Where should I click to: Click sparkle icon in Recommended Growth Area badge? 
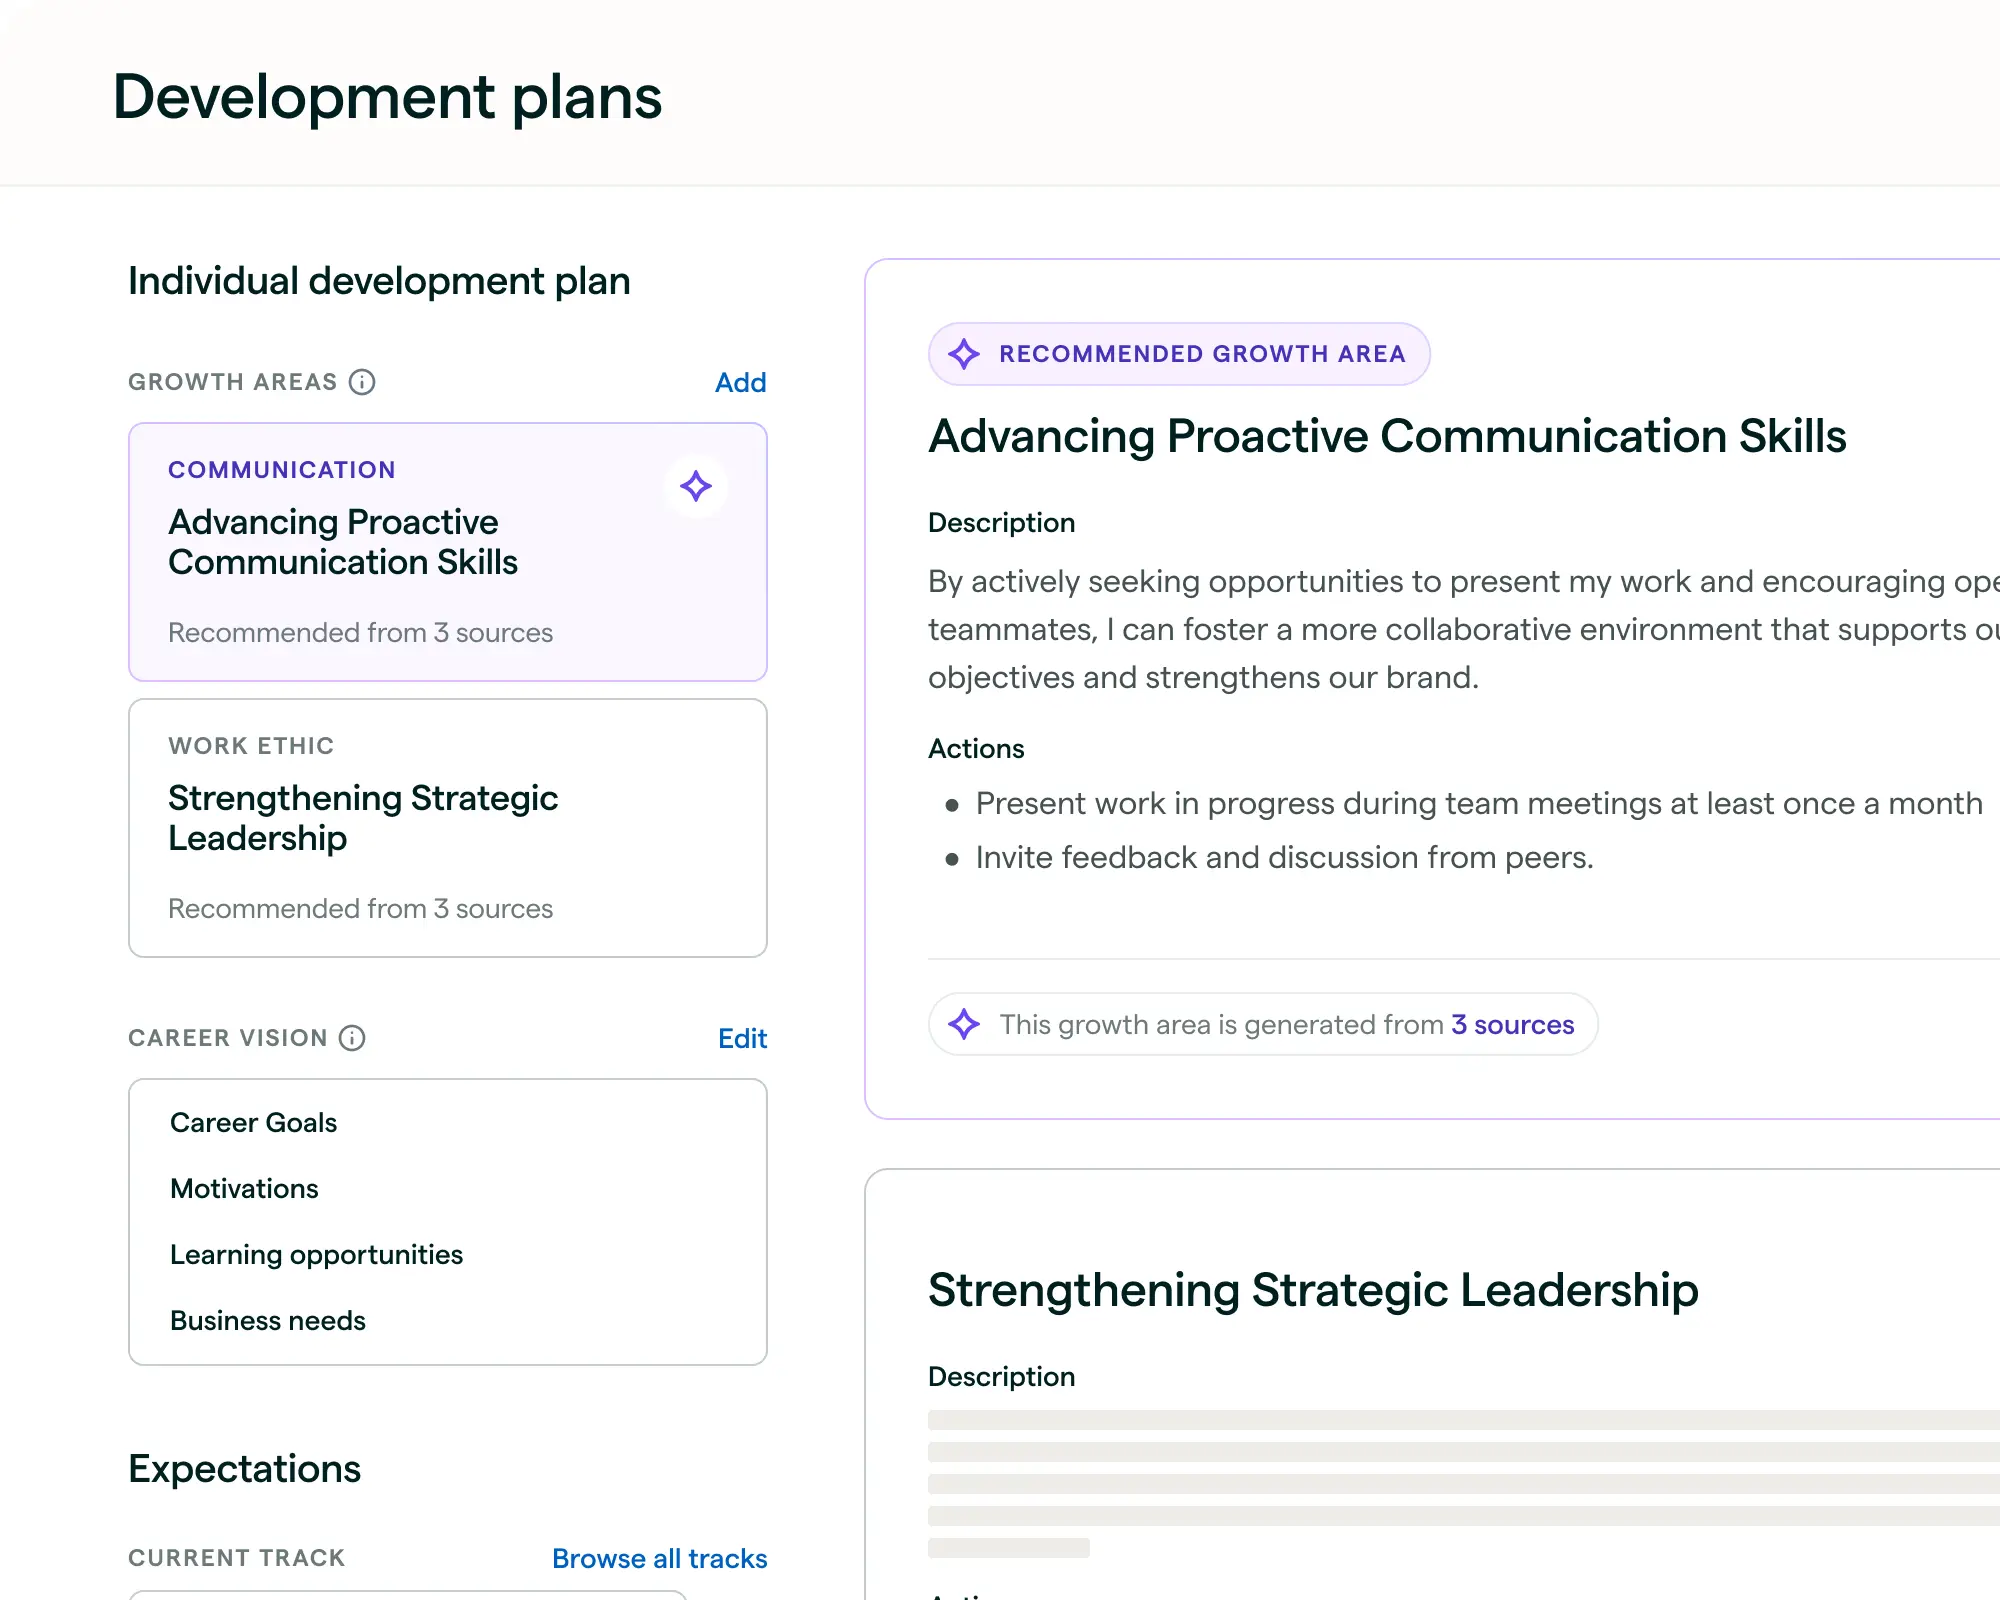click(x=964, y=354)
